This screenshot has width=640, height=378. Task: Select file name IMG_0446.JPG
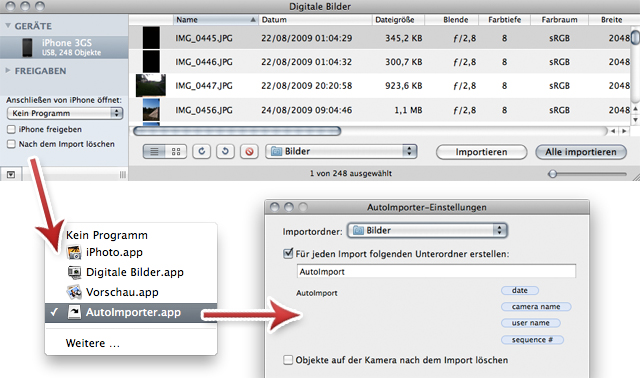pyautogui.click(x=204, y=62)
